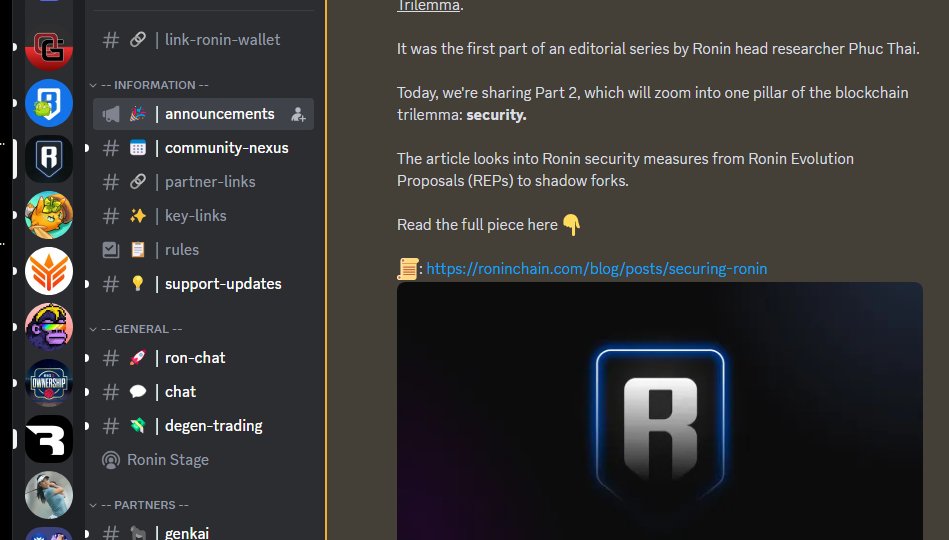This screenshot has width=949, height=540.
Task: Open the rules channel
Action: 203,249
